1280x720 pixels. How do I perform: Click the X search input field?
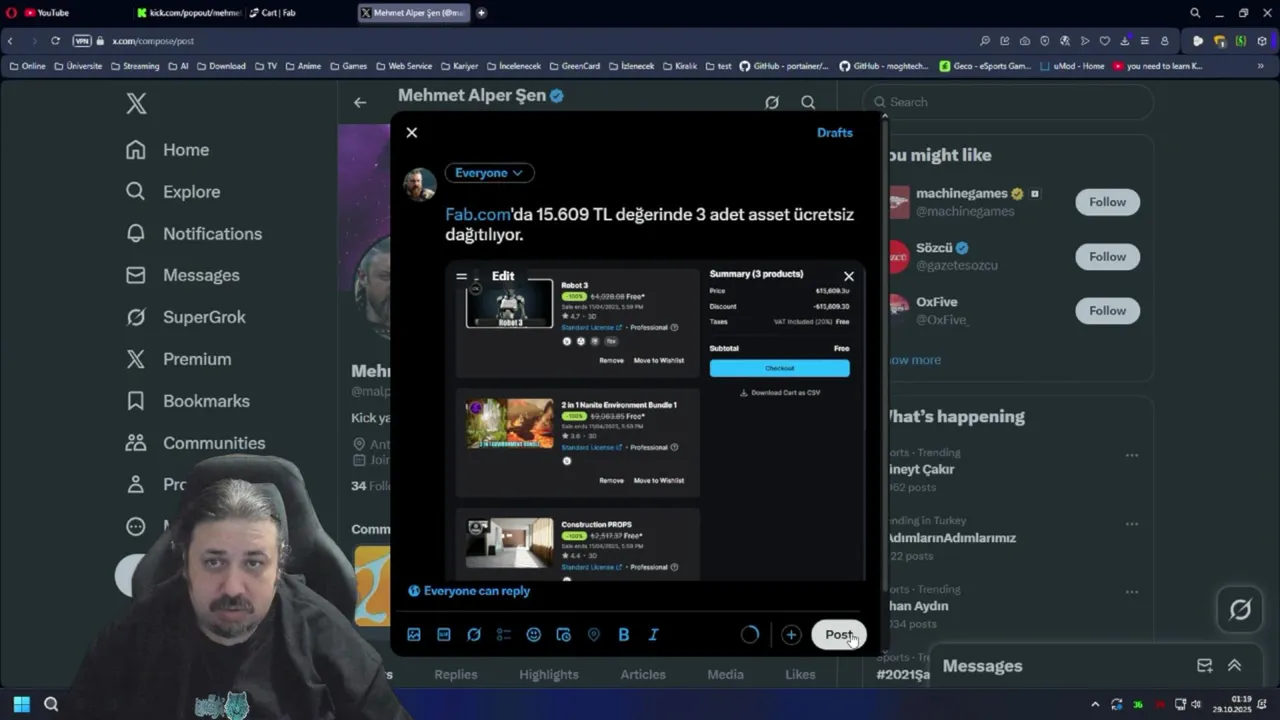pos(1010,102)
